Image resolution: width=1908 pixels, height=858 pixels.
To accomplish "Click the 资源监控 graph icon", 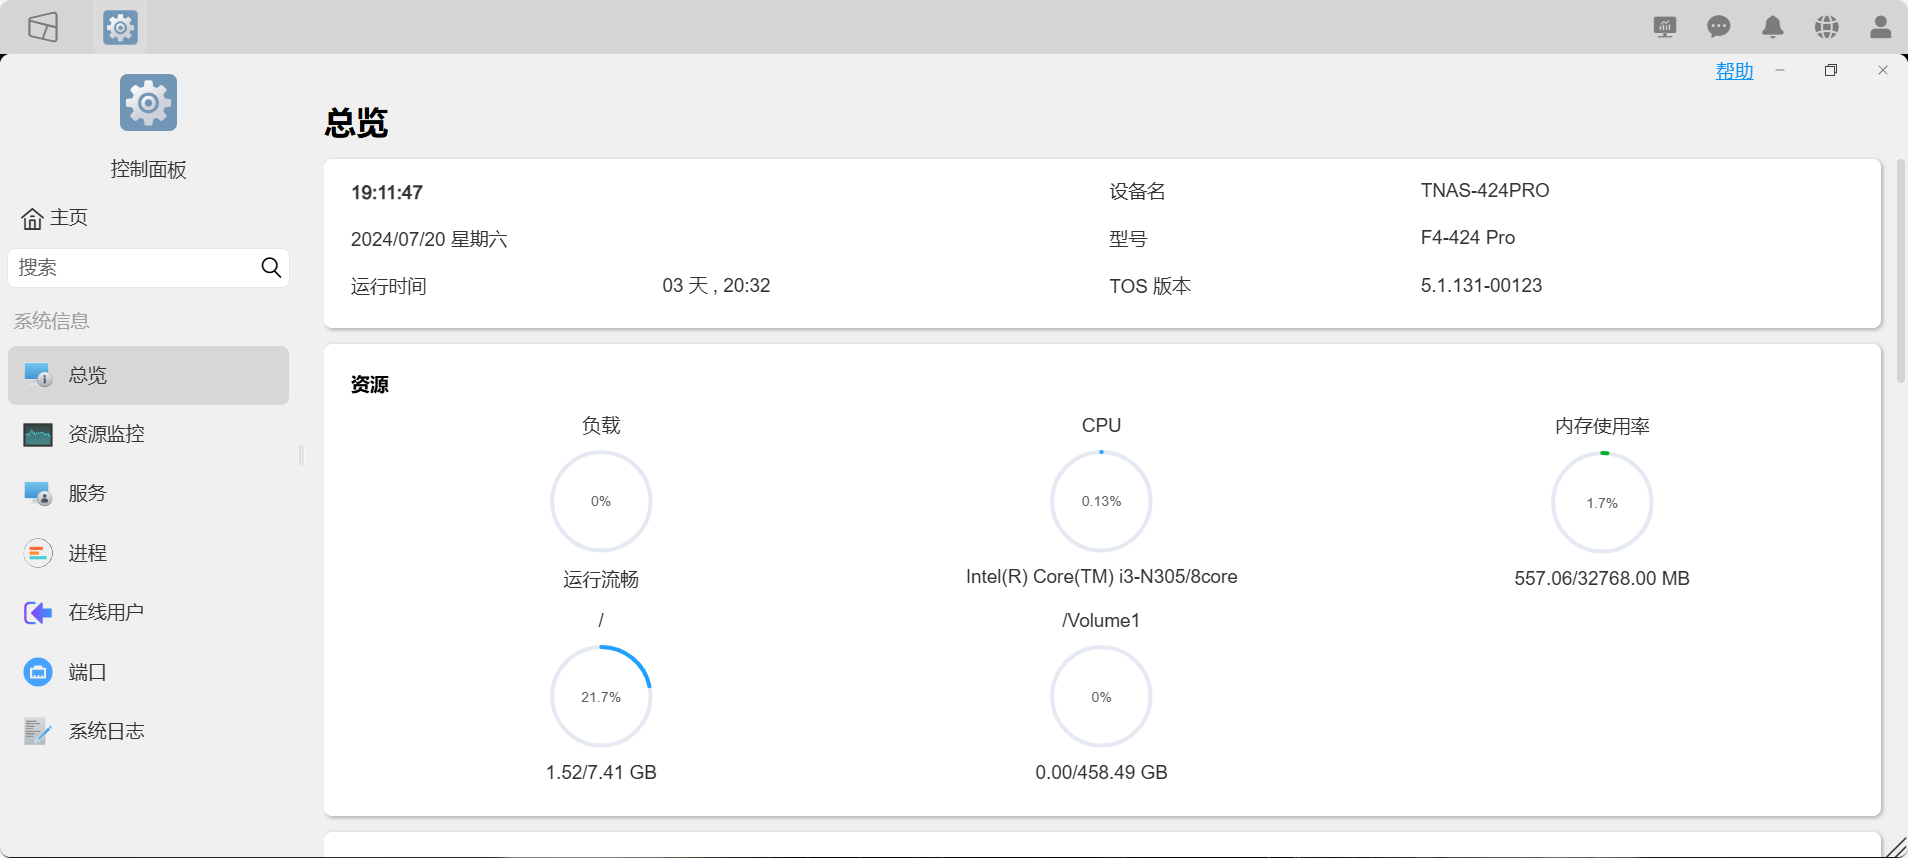I will [38, 434].
